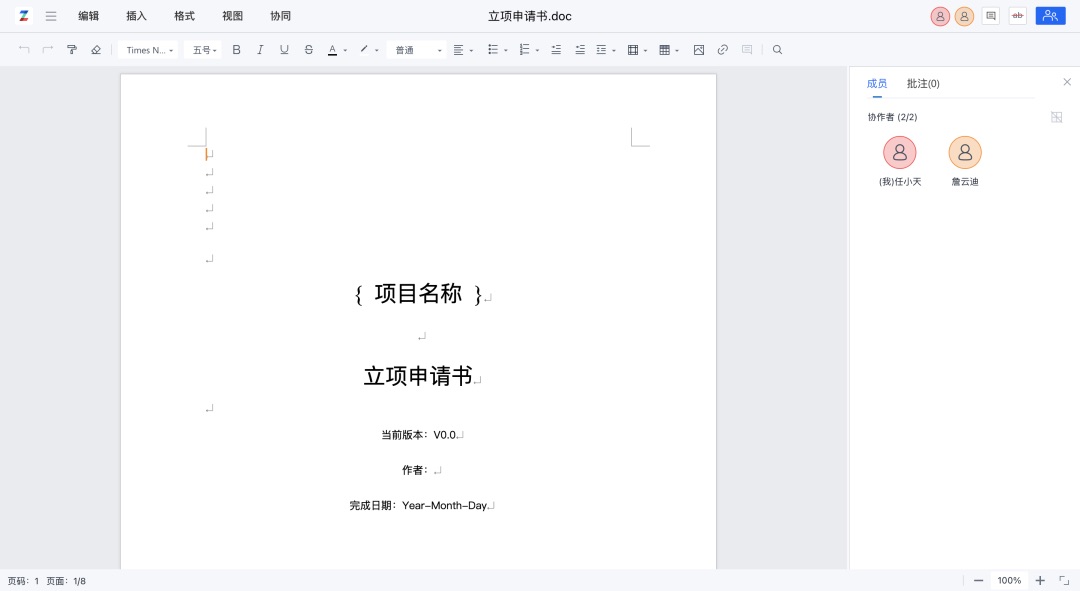The image size is (1080, 591).
Task: Click the grid icon beside 协作者 (2/2)
Action: point(1057,117)
